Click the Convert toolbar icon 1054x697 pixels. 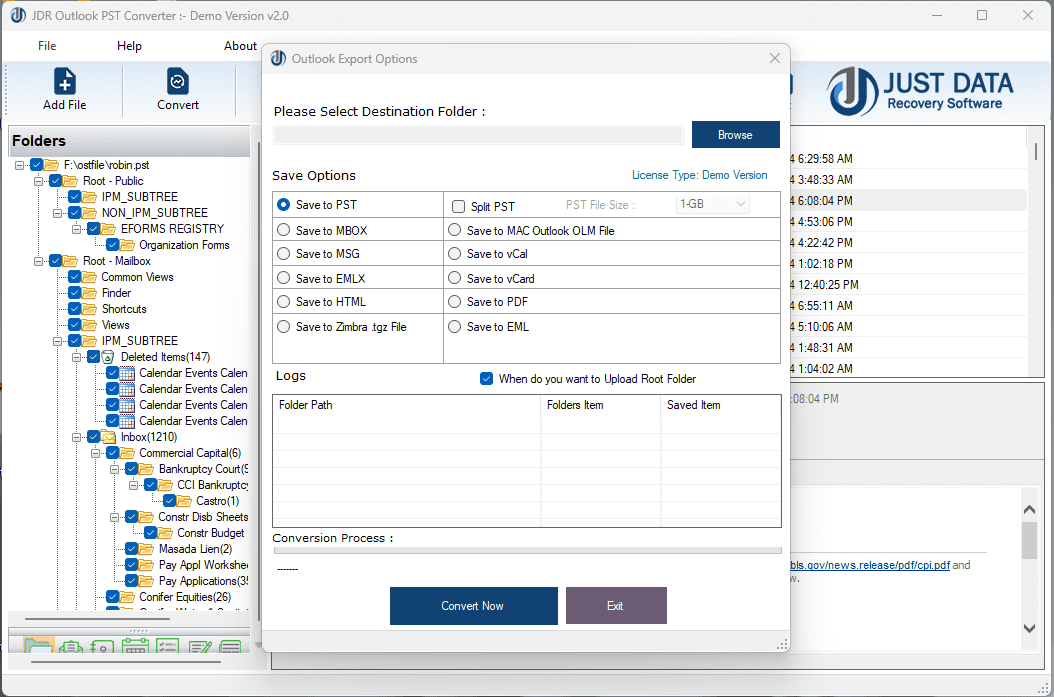[x=177, y=90]
